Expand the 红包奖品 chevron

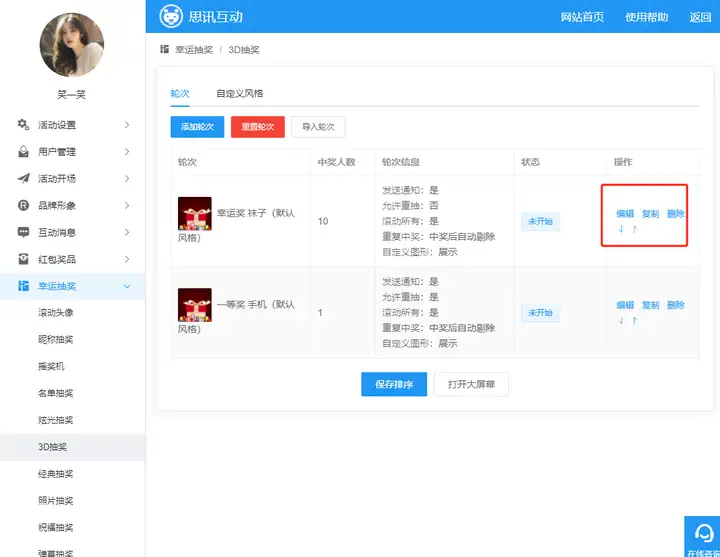point(127,259)
